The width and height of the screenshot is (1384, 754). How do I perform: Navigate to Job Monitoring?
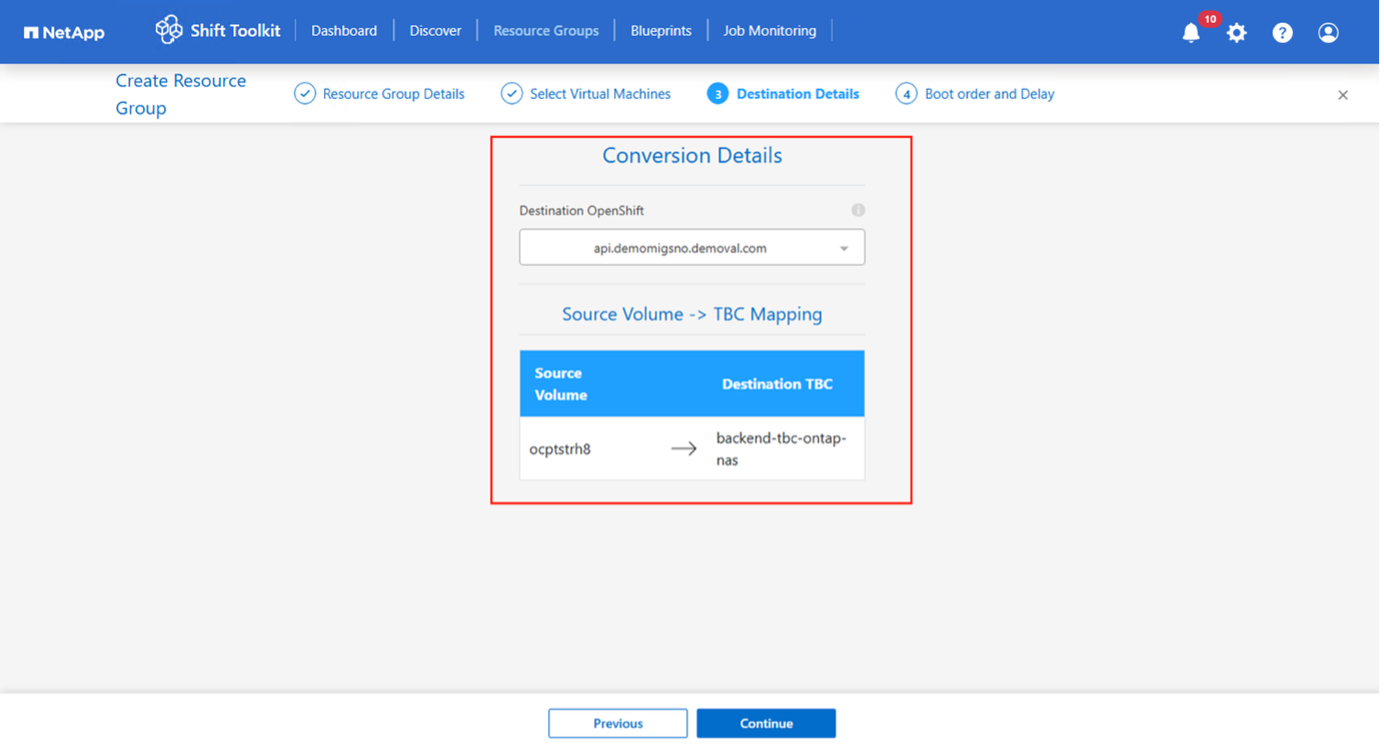769,31
